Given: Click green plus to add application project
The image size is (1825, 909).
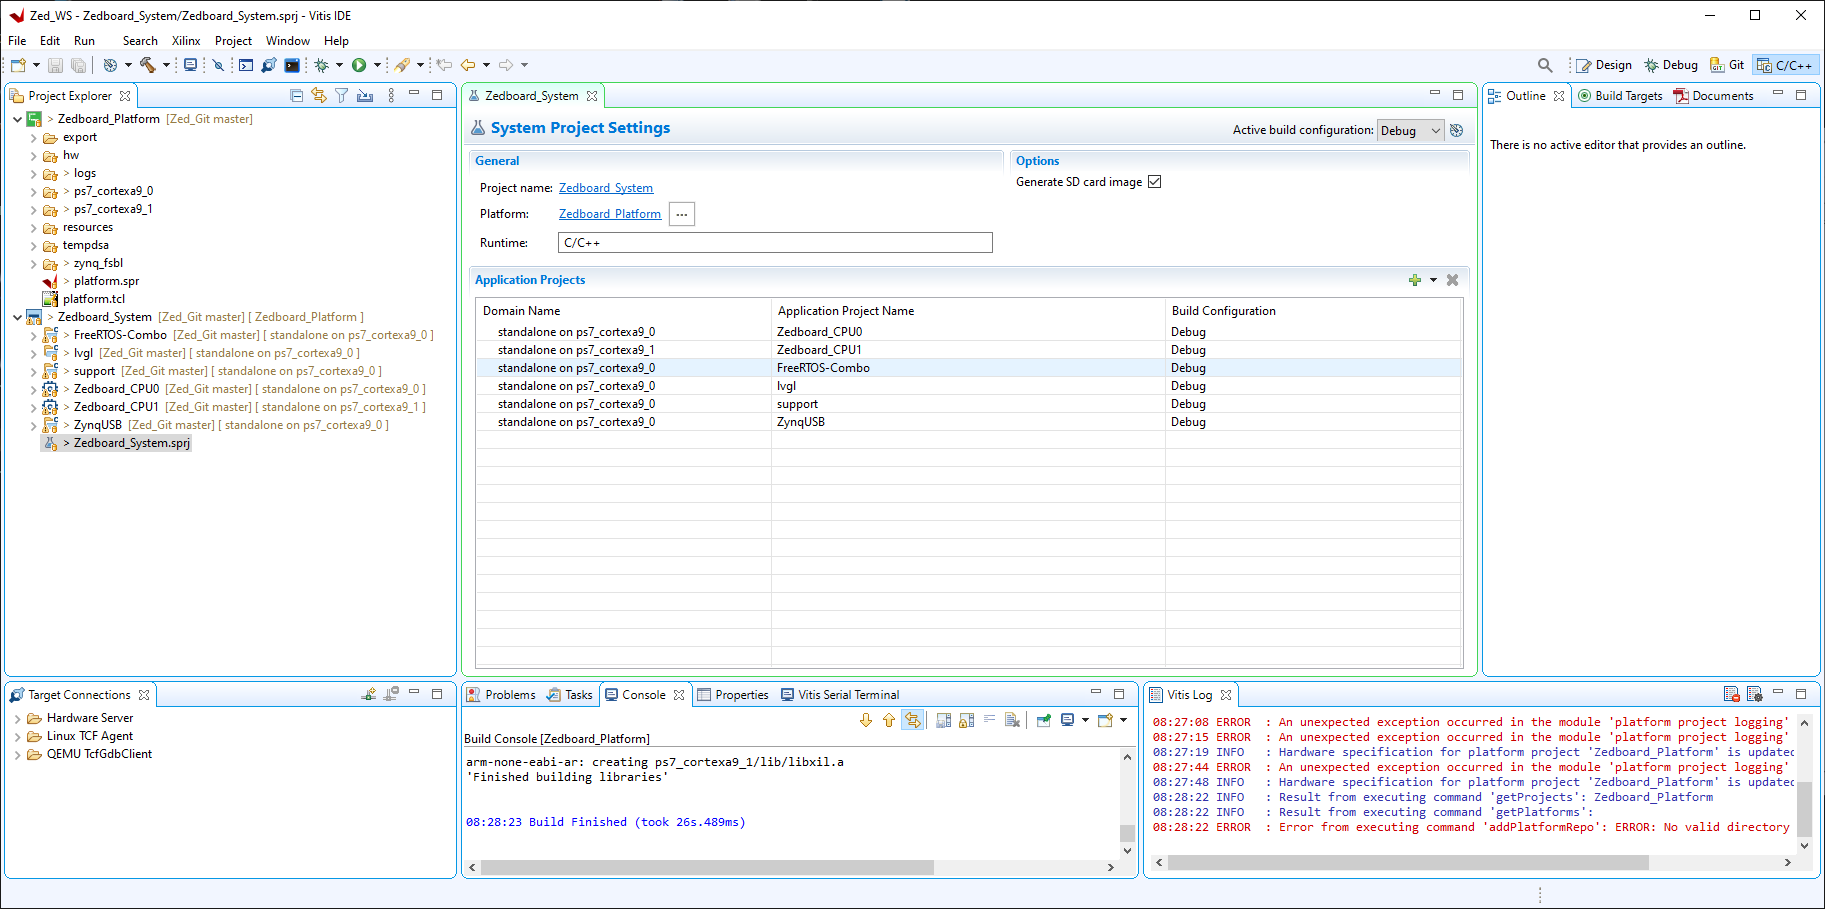Looking at the screenshot, I should point(1415,280).
